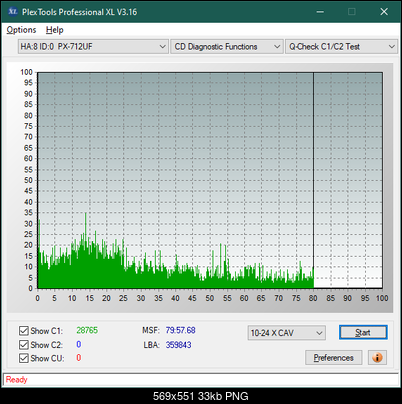Screen dimensions: 402x404
Task: Open the Help menu
Action: 54,30
